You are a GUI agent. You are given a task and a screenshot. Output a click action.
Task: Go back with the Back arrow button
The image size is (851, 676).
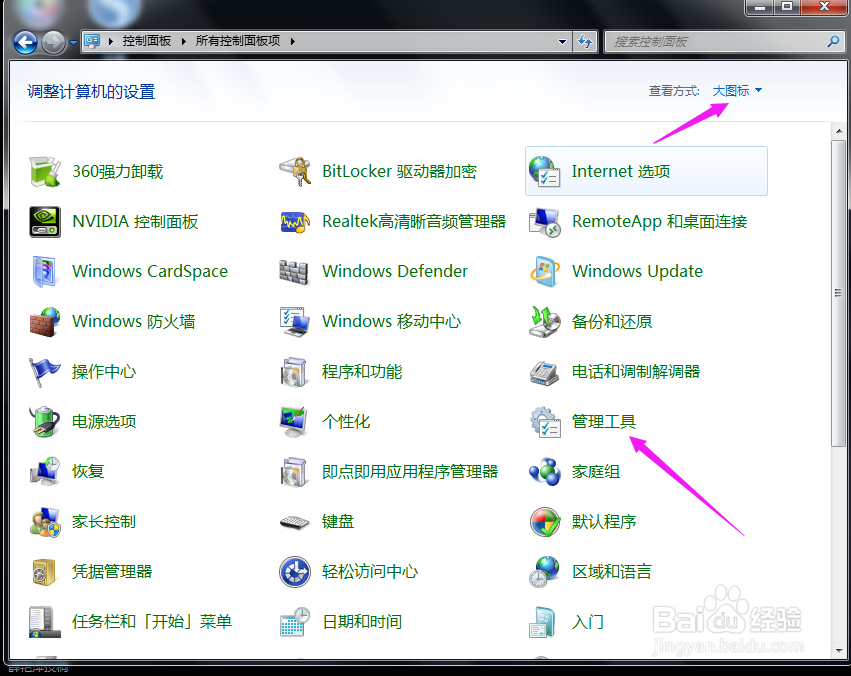[x=25, y=42]
